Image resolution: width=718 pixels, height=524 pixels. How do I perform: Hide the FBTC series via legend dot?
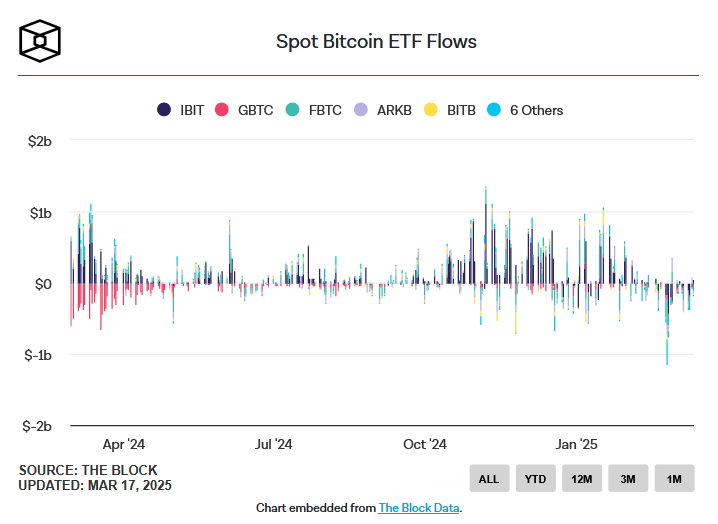click(x=292, y=110)
